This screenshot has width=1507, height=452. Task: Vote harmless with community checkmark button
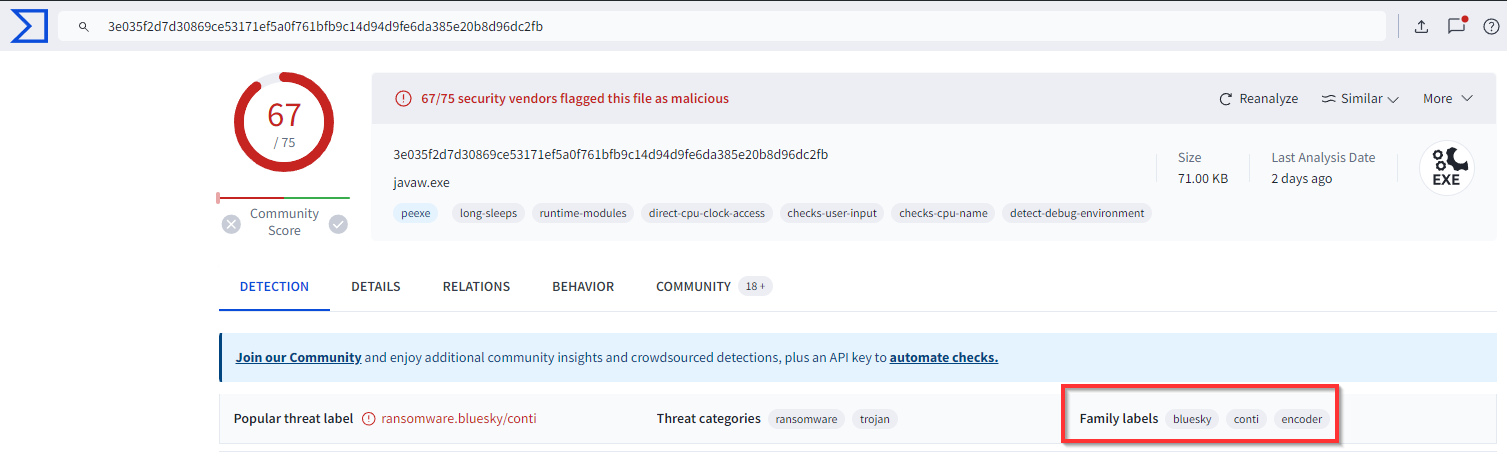[338, 224]
